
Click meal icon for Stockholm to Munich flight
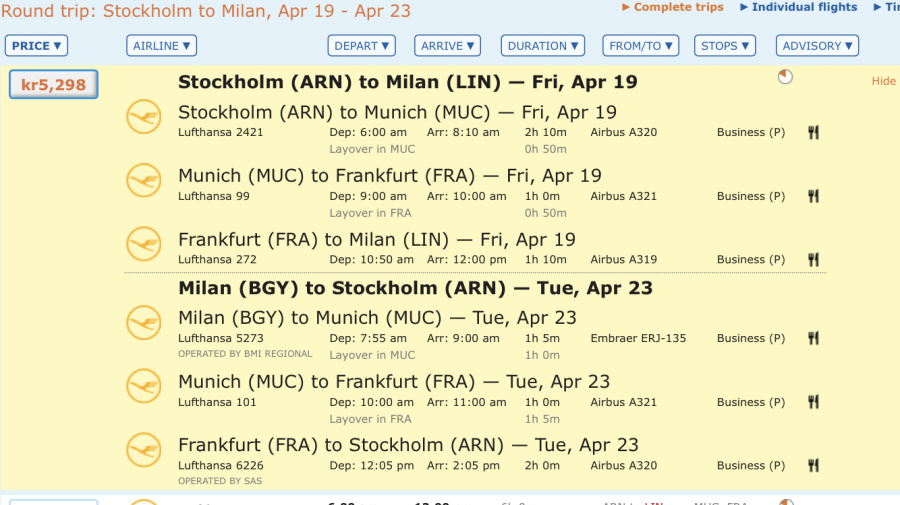[x=813, y=133]
